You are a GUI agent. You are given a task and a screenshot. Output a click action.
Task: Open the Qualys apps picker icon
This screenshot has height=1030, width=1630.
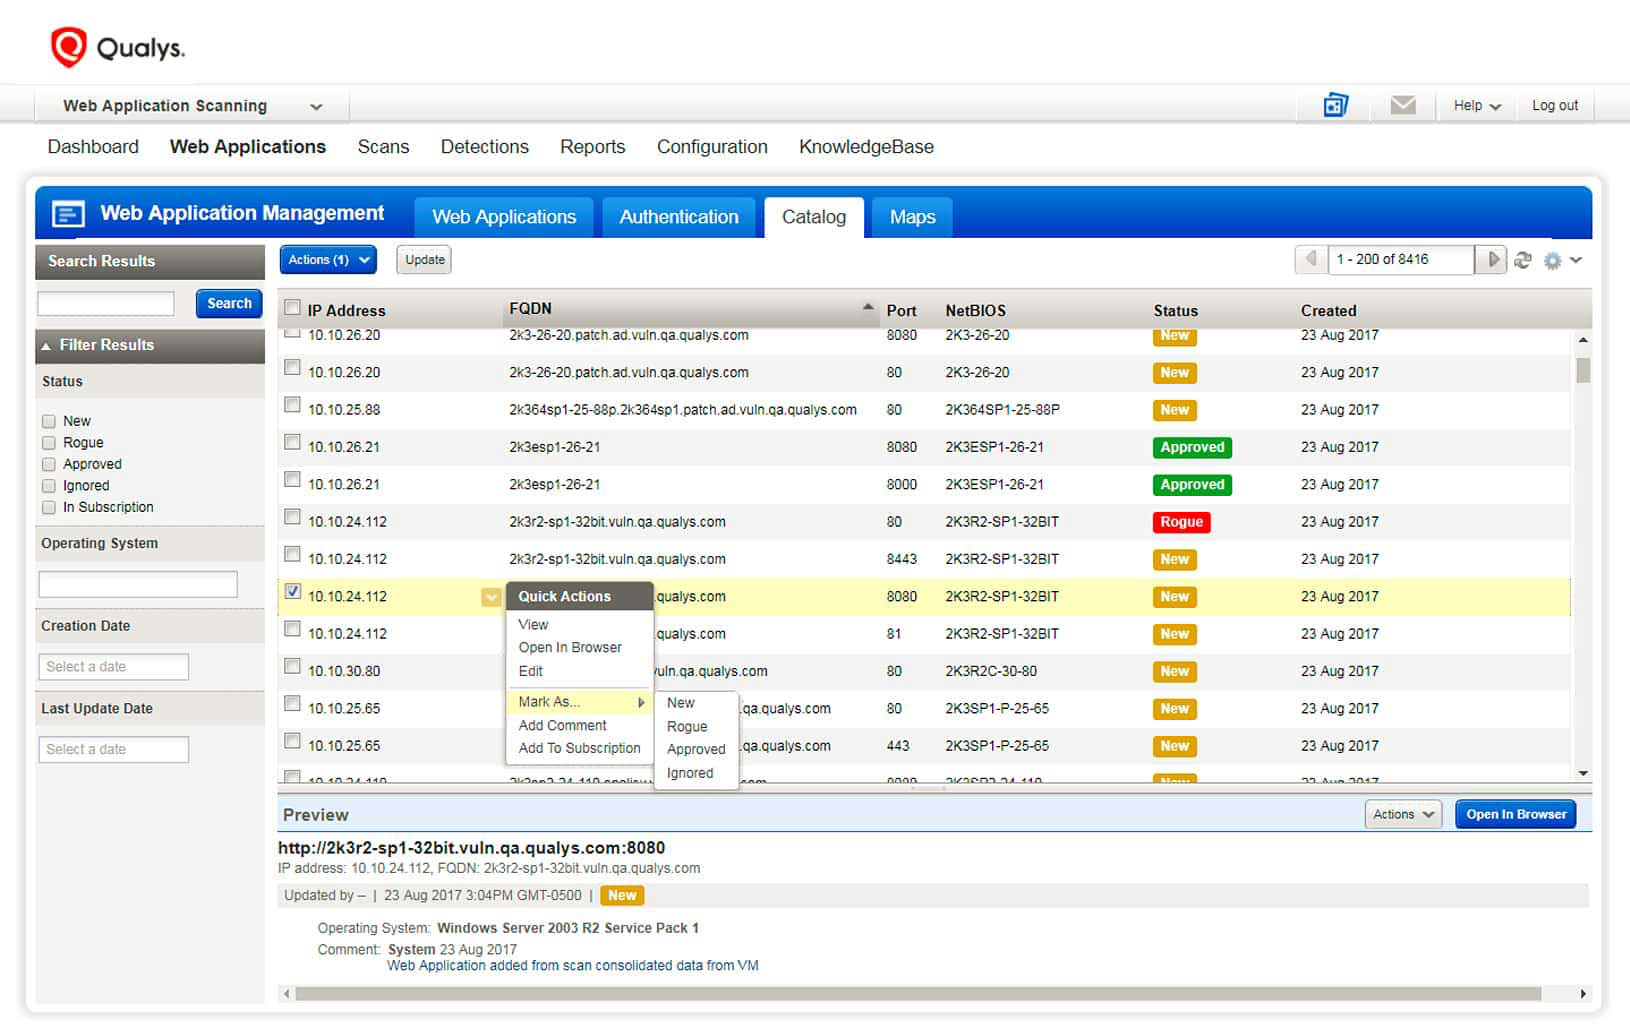click(x=1336, y=104)
